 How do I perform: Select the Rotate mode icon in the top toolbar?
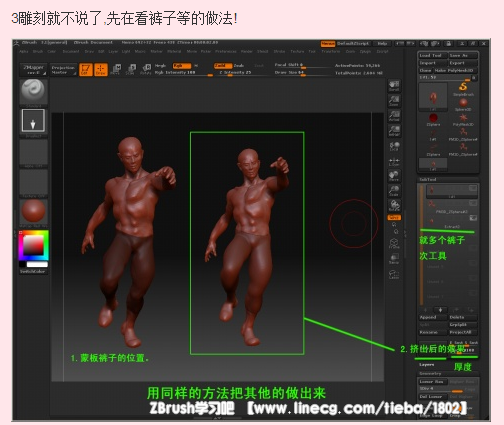[146, 70]
